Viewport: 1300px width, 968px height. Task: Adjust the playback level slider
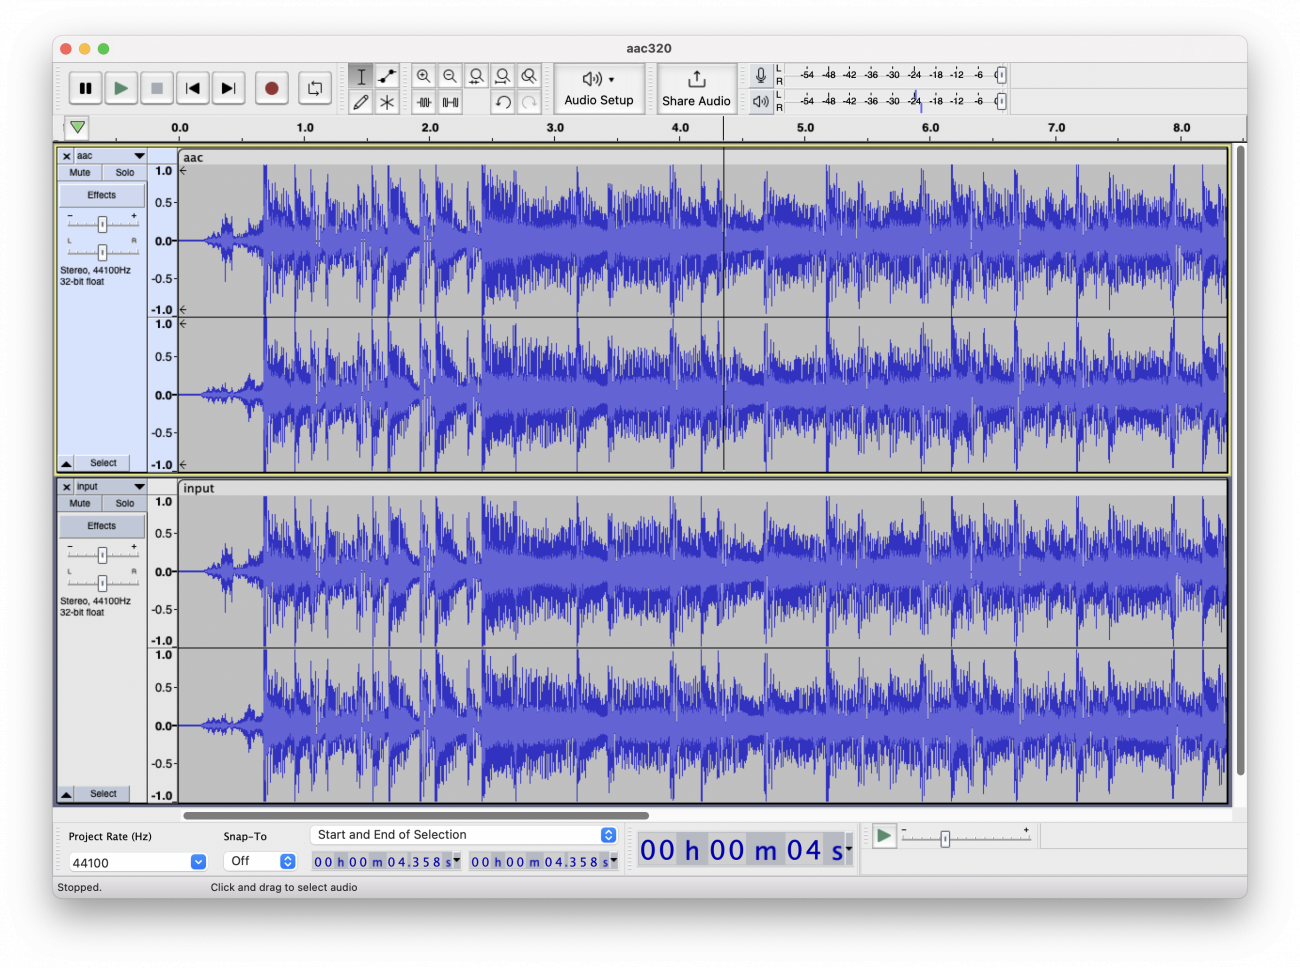[1000, 101]
